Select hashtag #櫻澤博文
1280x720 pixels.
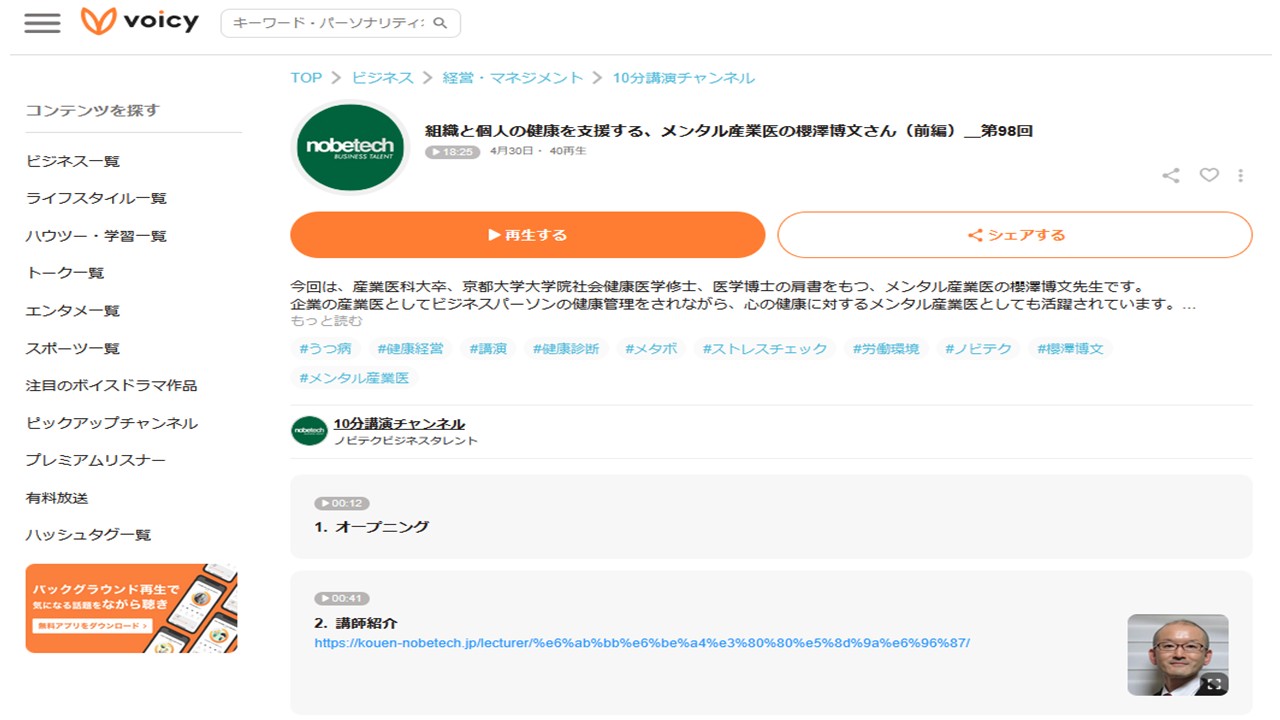[1071, 349]
